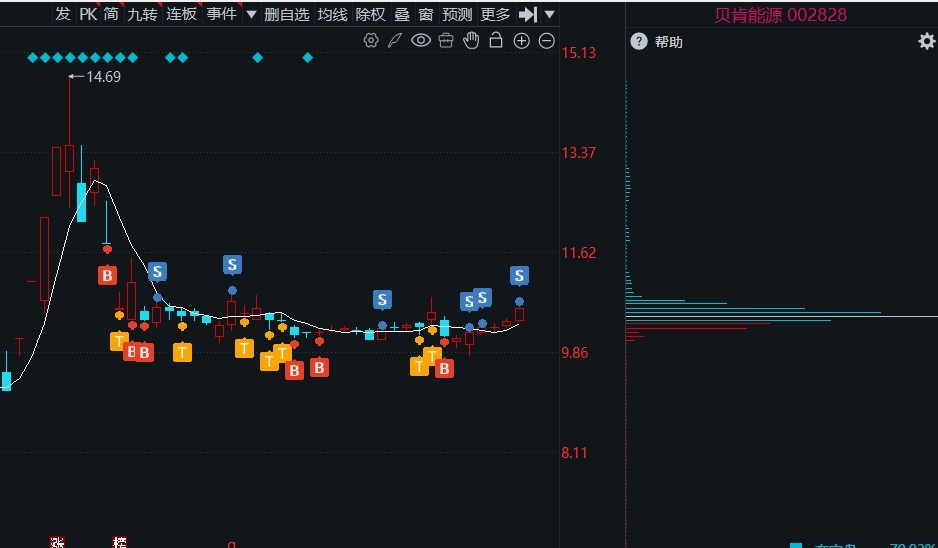This screenshot has width=938, height=548.
Task: Open the 更多 more menu
Action: coord(495,14)
